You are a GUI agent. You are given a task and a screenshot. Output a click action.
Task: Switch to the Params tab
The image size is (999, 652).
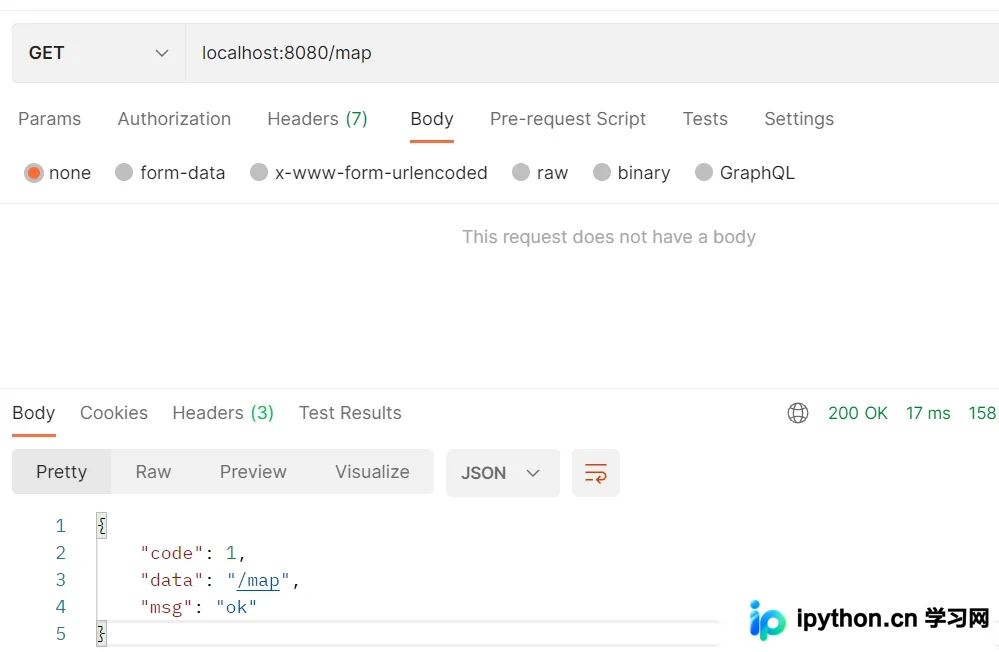50,119
